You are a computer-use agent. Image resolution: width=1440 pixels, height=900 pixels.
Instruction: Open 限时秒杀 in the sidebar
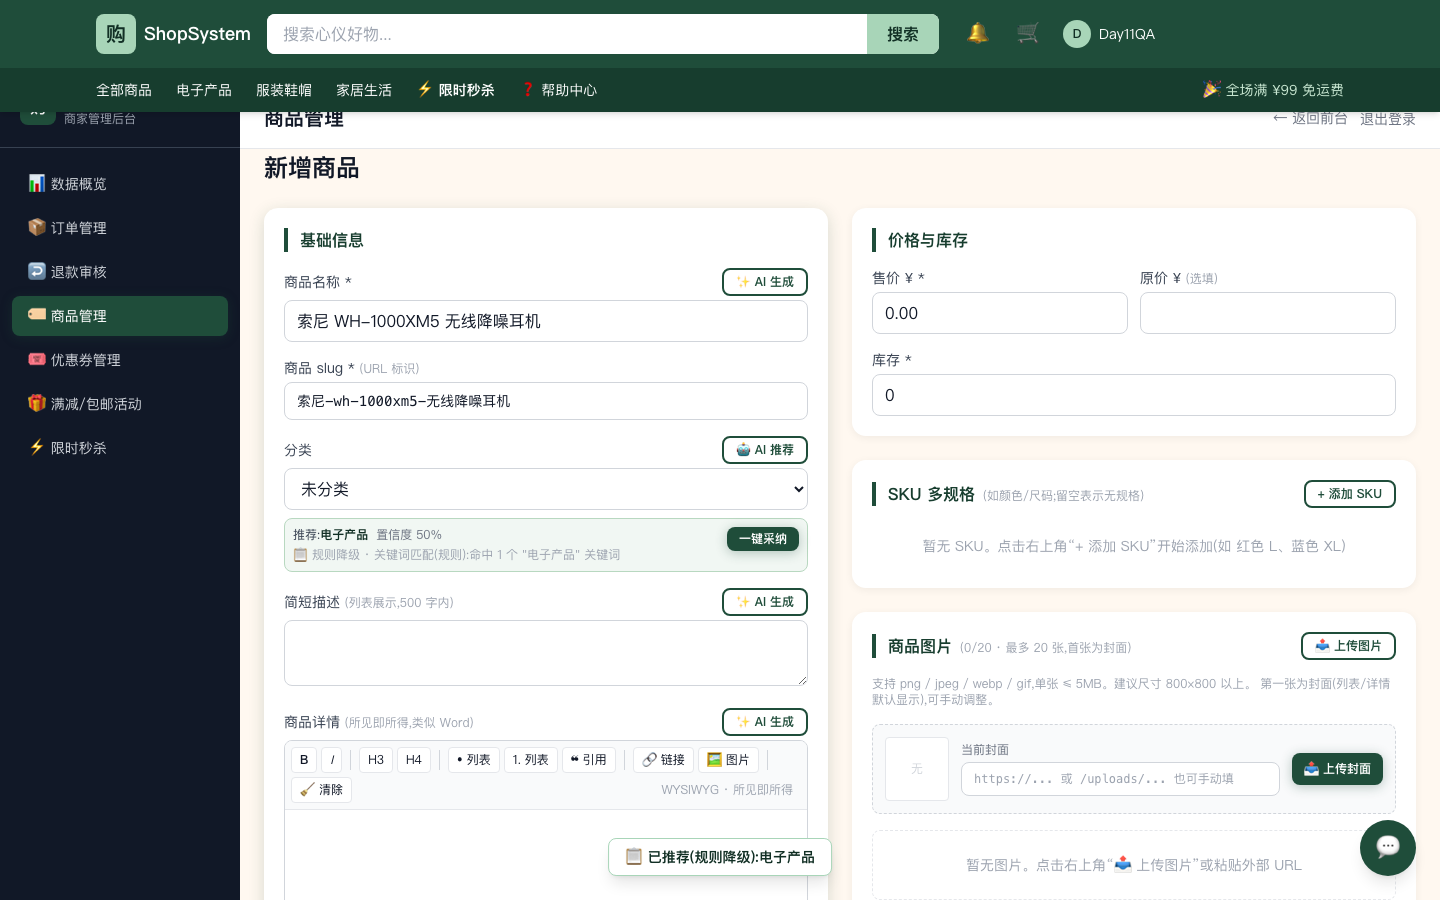(120, 448)
